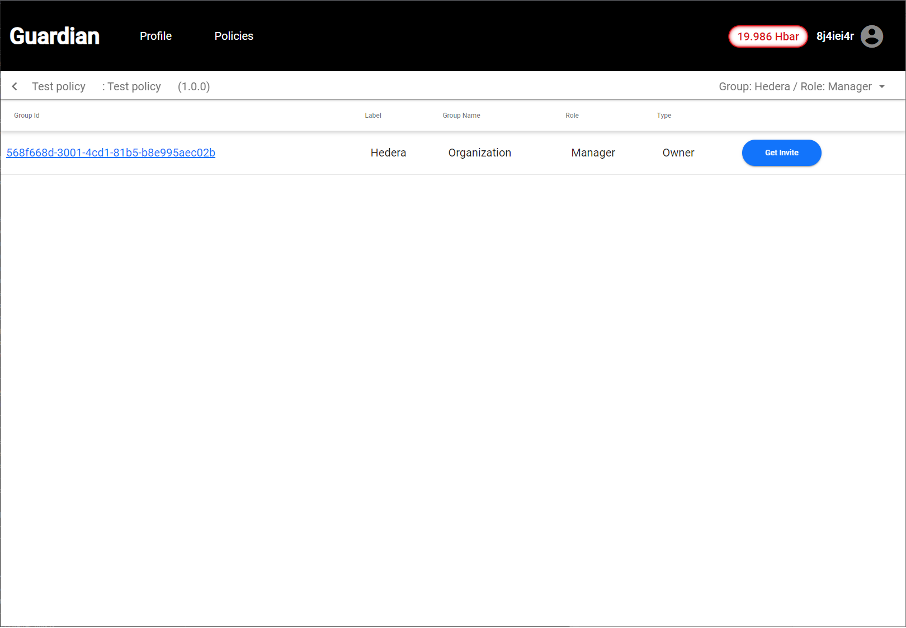Click the Group Name column header

coord(461,116)
